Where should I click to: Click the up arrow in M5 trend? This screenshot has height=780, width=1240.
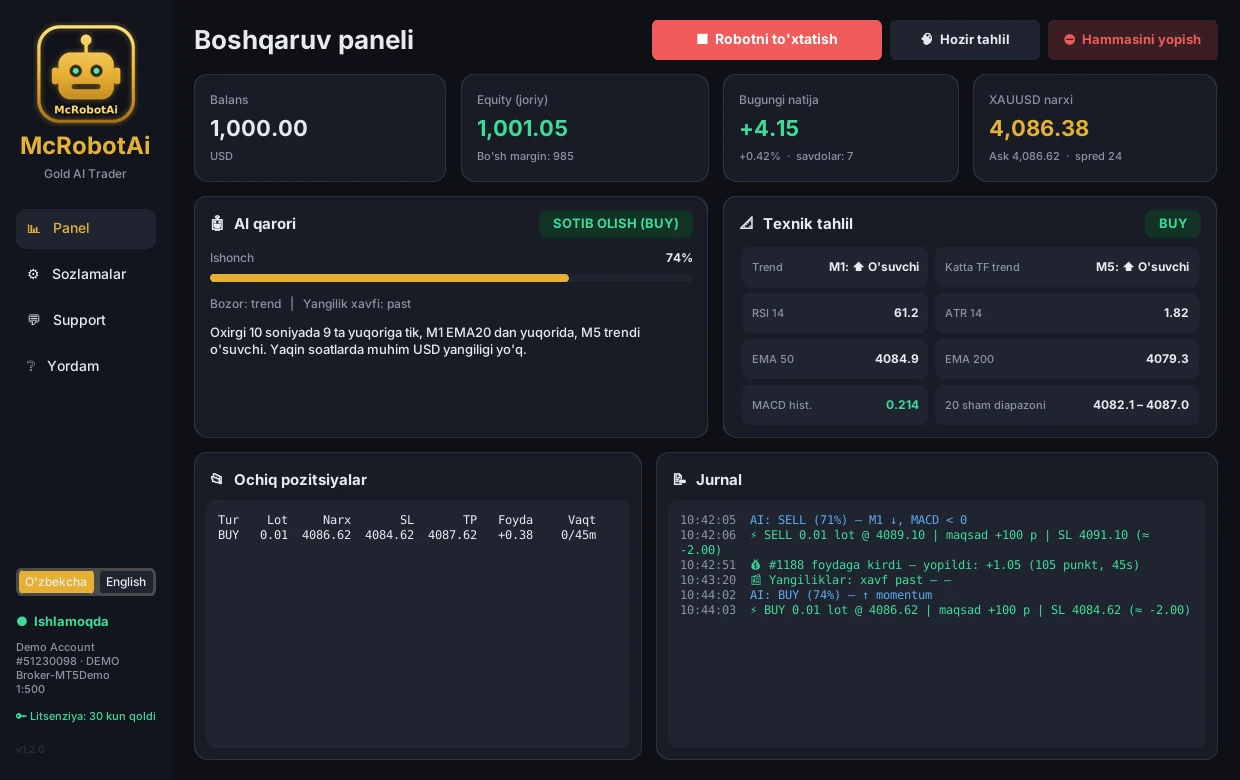[1128, 267]
